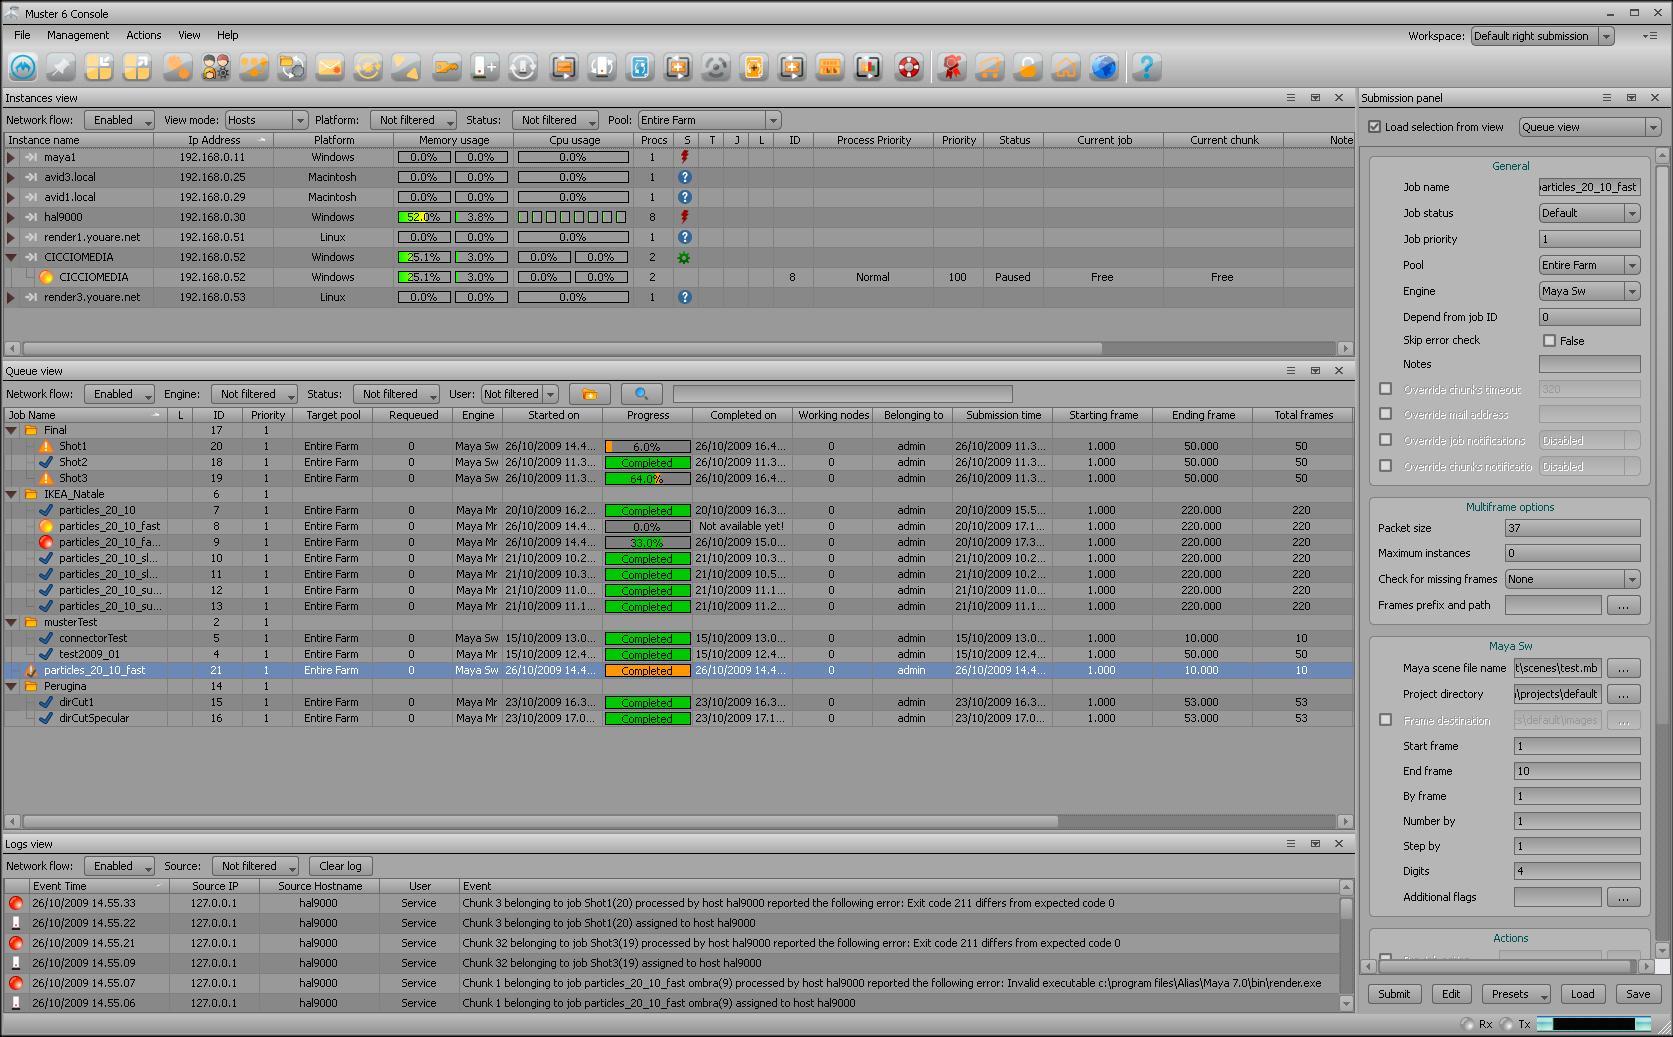
Task: Click the Packet size input field
Action: point(1572,528)
